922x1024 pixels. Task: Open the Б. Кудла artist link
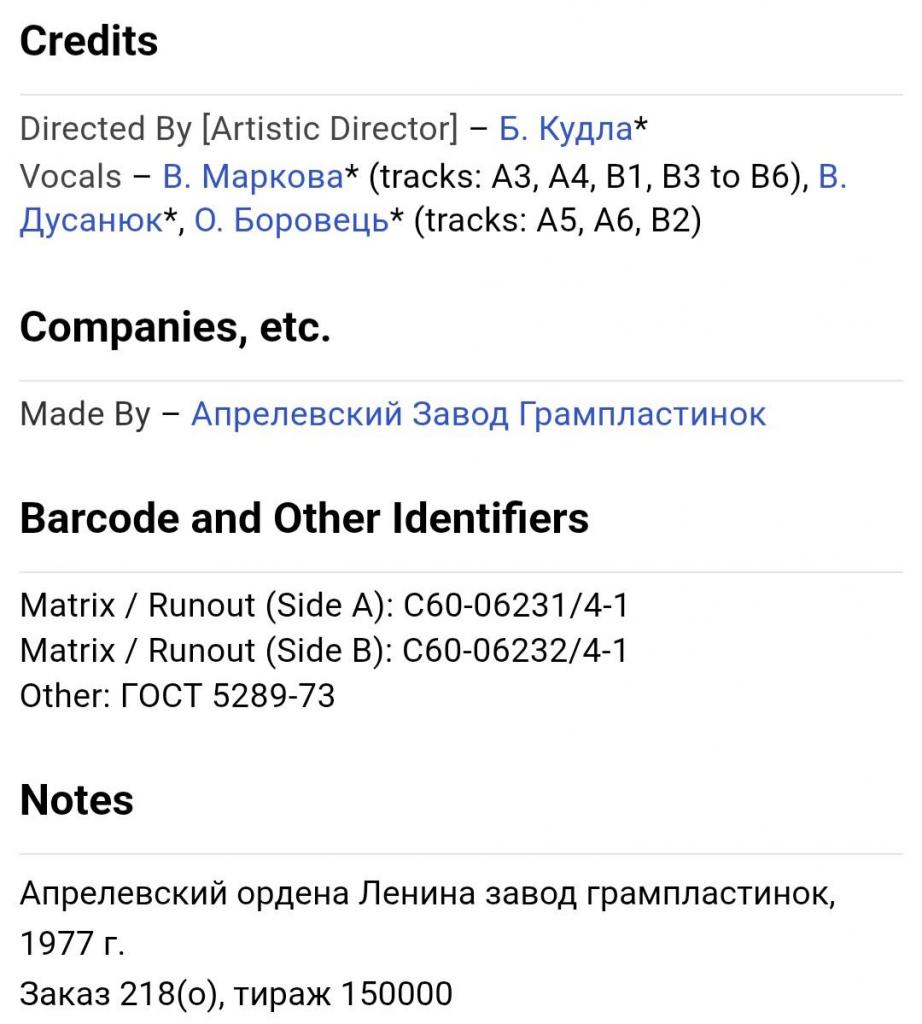pos(565,129)
